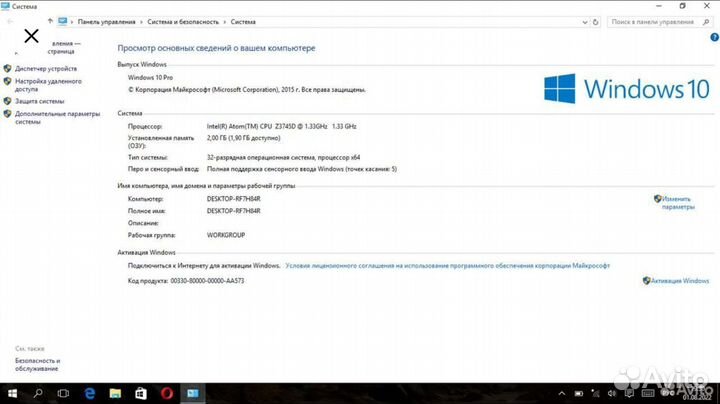Open Device Manager link (Диспетчер устройств)
The height and width of the screenshot is (404, 720).
[x=46, y=68]
